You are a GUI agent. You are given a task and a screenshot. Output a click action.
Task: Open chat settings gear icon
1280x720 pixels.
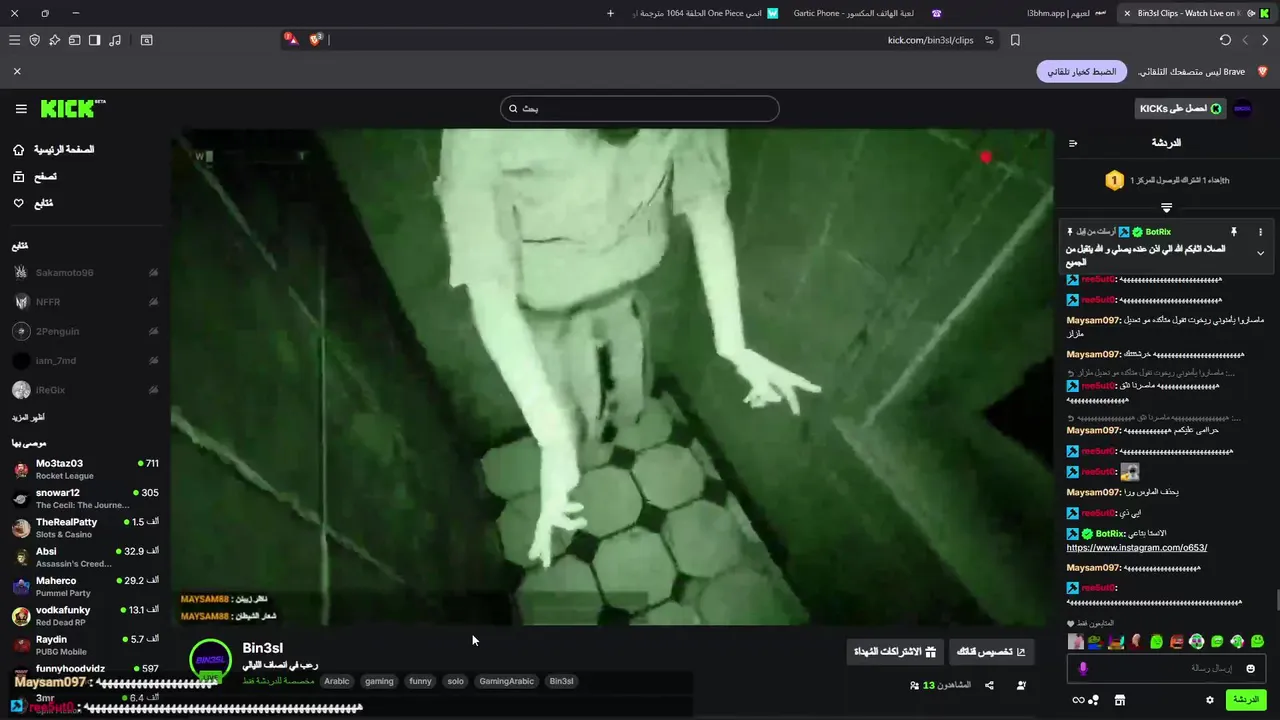pyautogui.click(x=1210, y=700)
